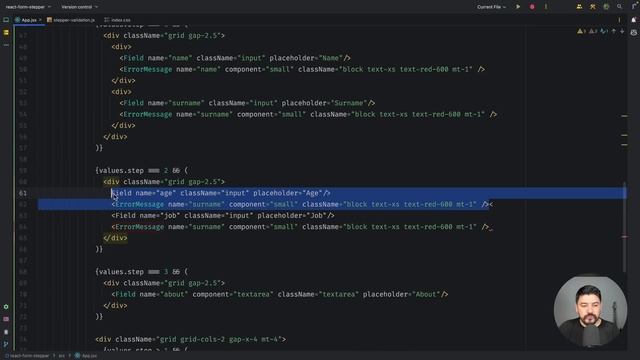Open more tool windows ellipsis on left

pos(6,45)
